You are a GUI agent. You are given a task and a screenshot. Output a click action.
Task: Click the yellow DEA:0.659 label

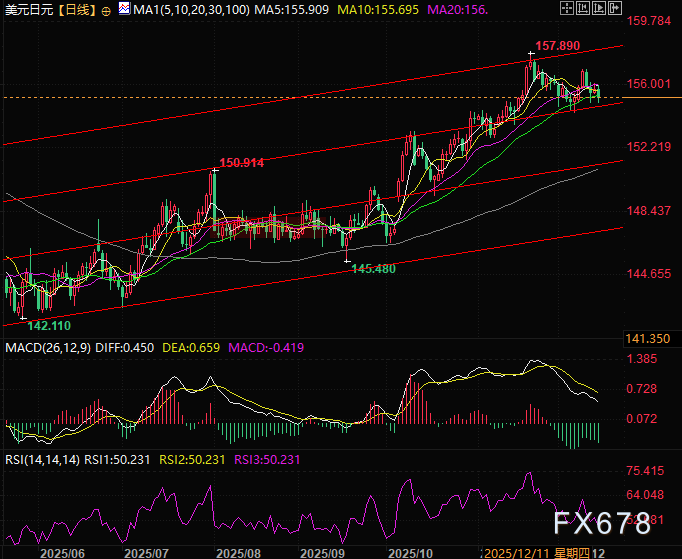194,347
